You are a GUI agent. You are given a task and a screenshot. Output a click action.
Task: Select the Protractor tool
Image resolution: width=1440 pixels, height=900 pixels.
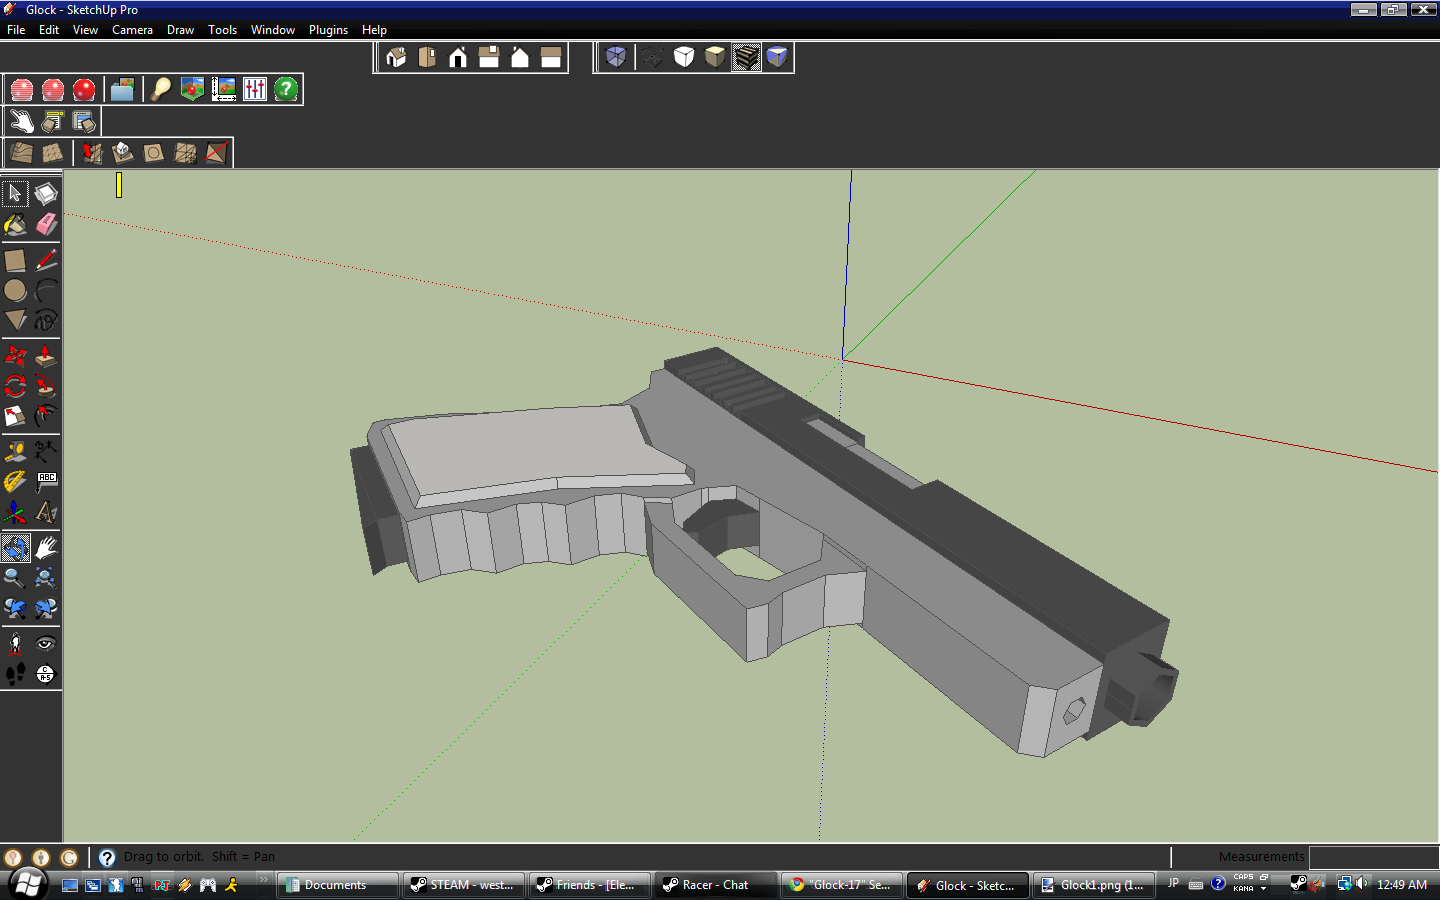(x=15, y=482)
